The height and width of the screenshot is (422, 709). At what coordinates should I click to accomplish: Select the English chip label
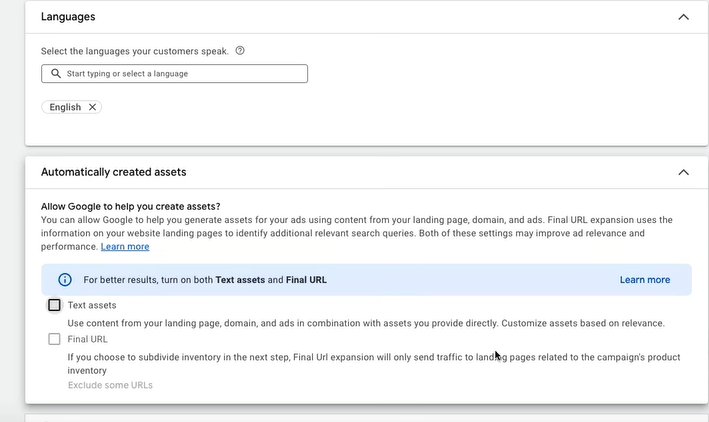point(65,107)
